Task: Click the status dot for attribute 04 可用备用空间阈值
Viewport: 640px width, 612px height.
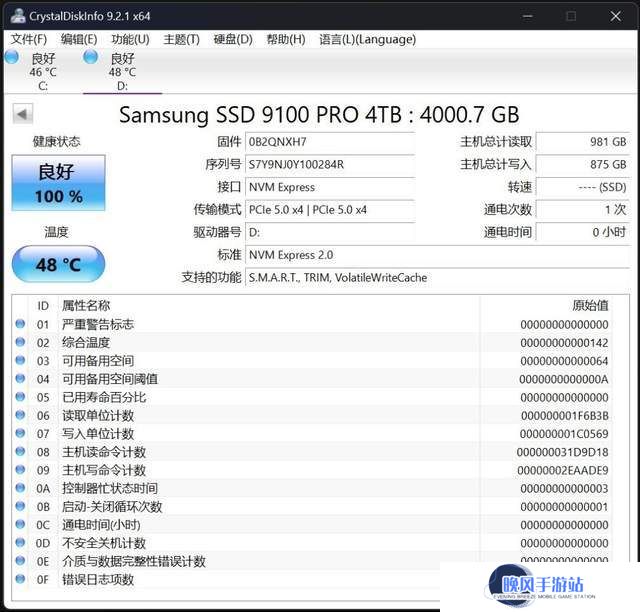Action: pos(20,378)
